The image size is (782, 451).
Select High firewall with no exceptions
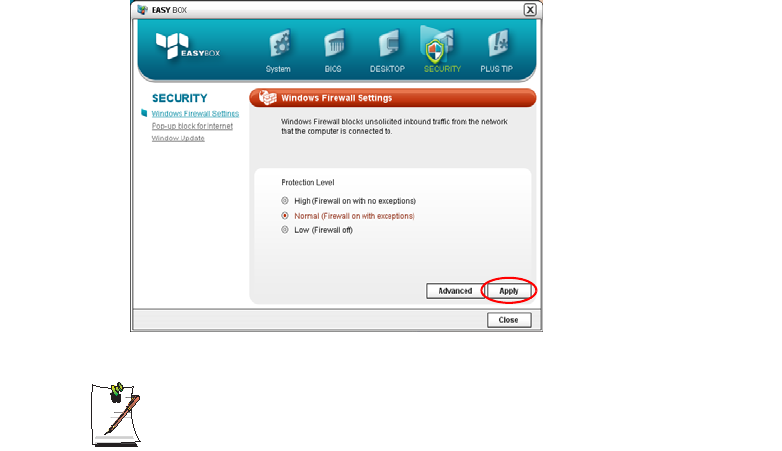(x=285, y=201)
